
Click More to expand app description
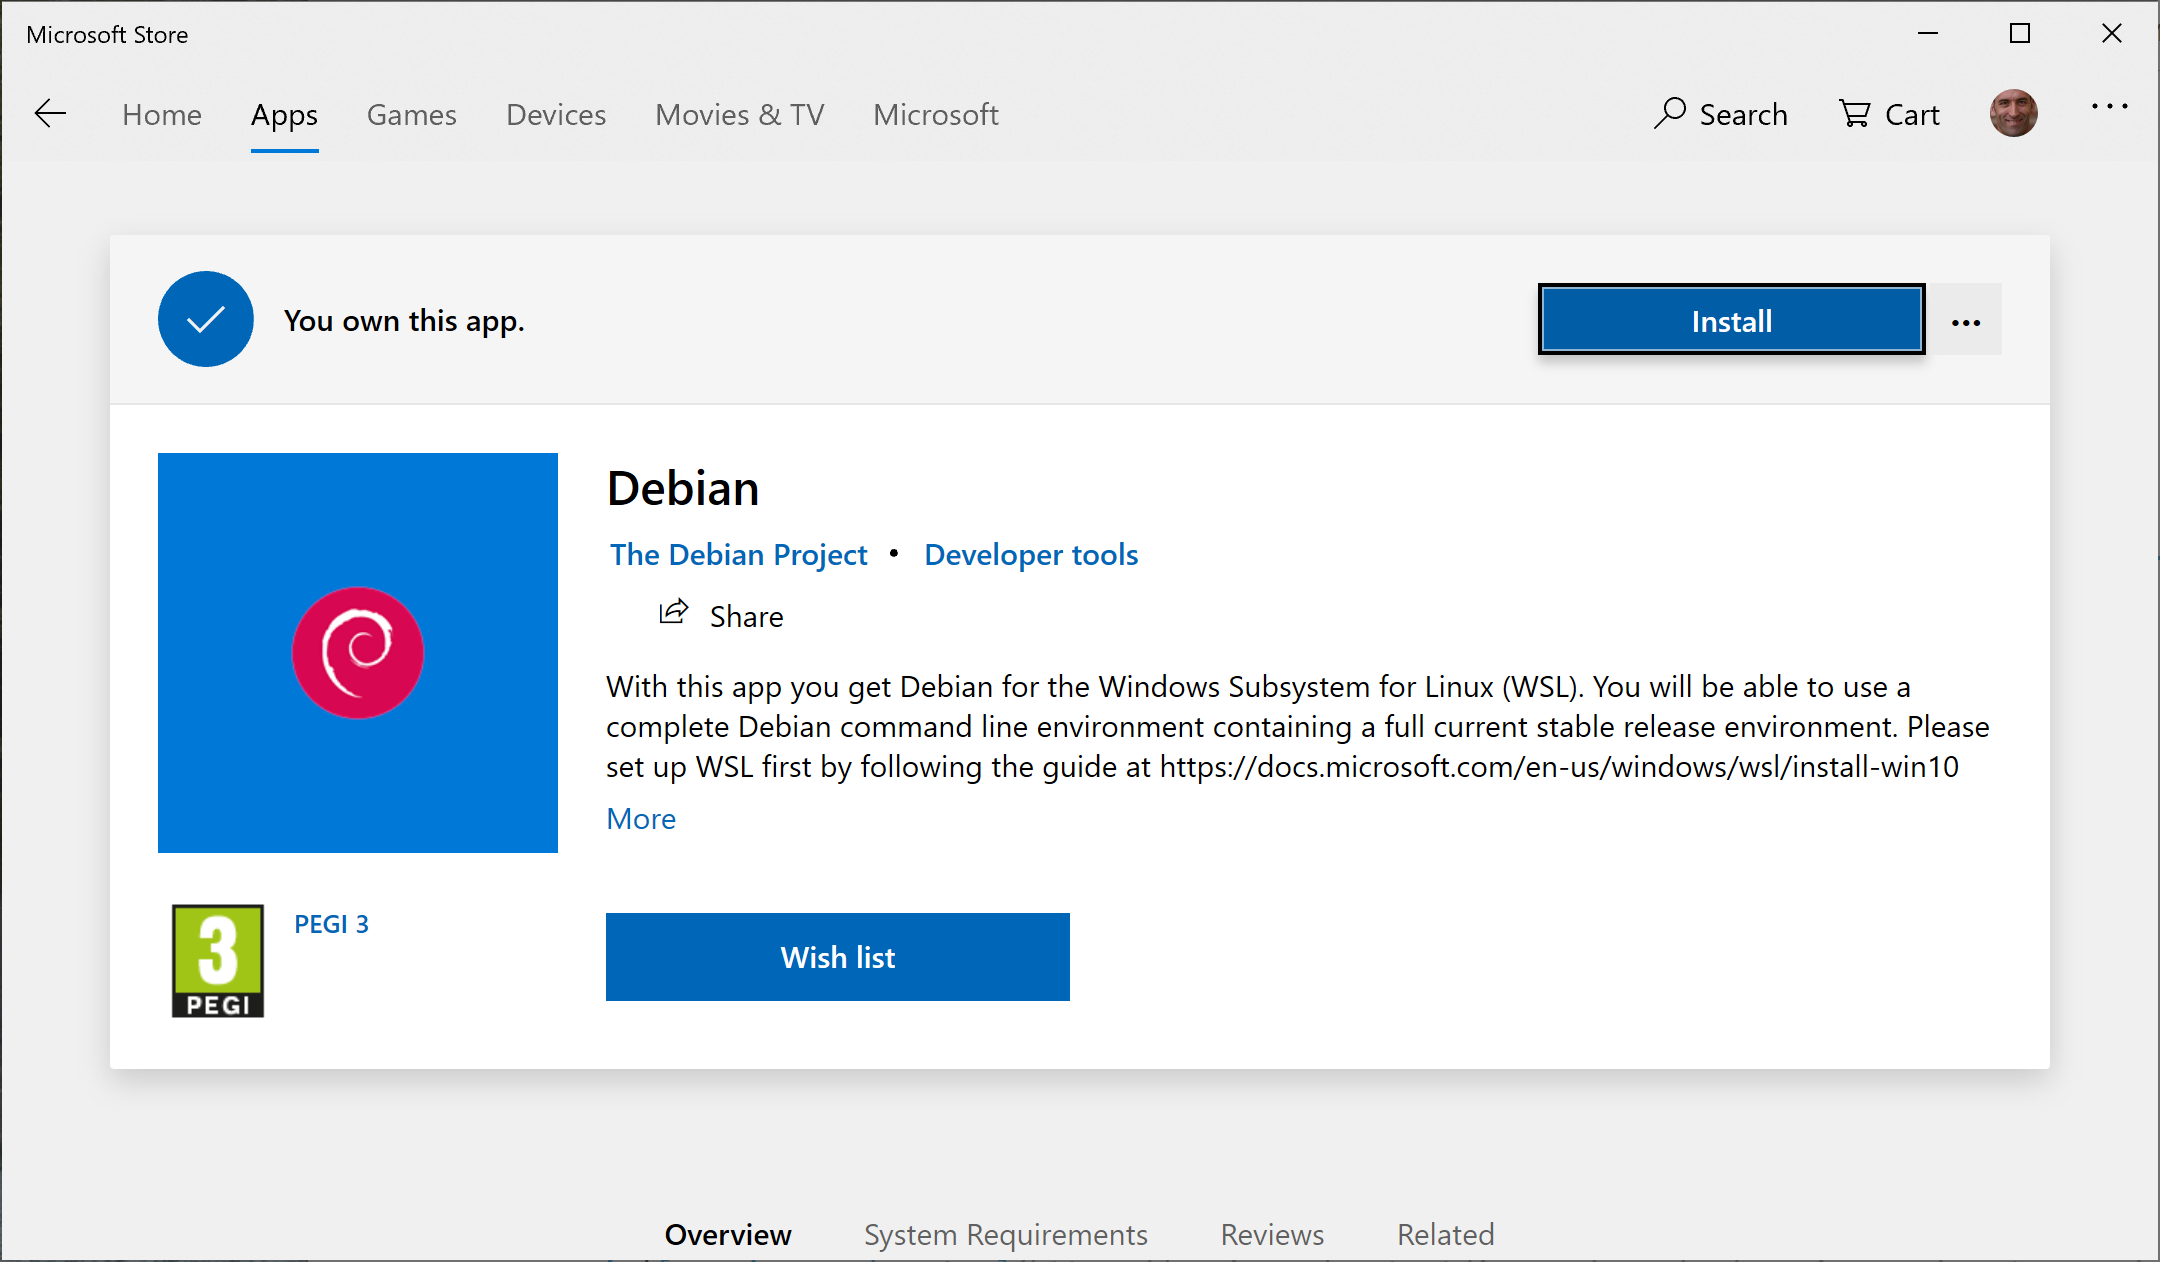641,817
